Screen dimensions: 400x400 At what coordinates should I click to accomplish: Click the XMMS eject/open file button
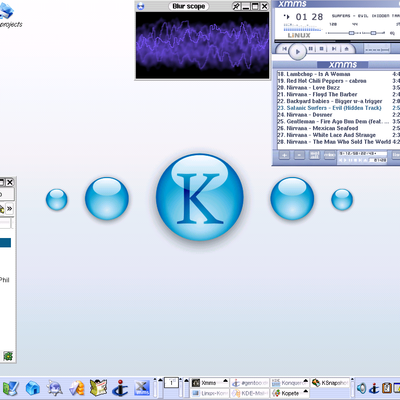[346, 49]
